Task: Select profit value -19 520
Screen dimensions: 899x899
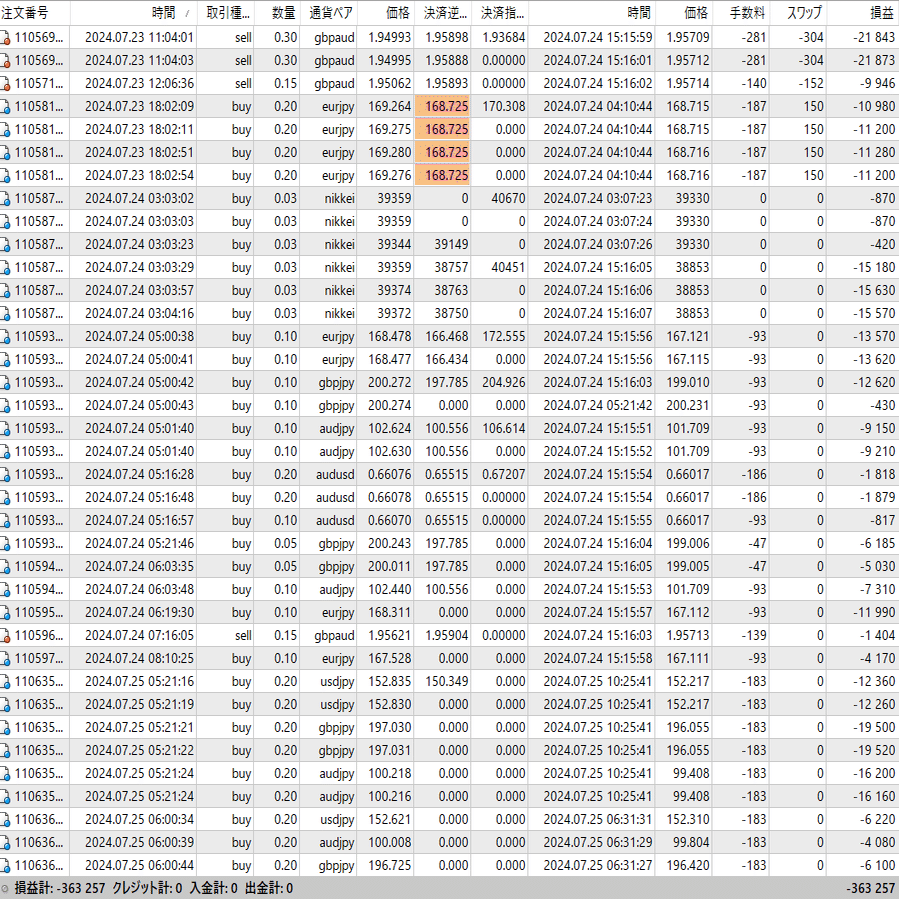Action: [x=874, y=751]
